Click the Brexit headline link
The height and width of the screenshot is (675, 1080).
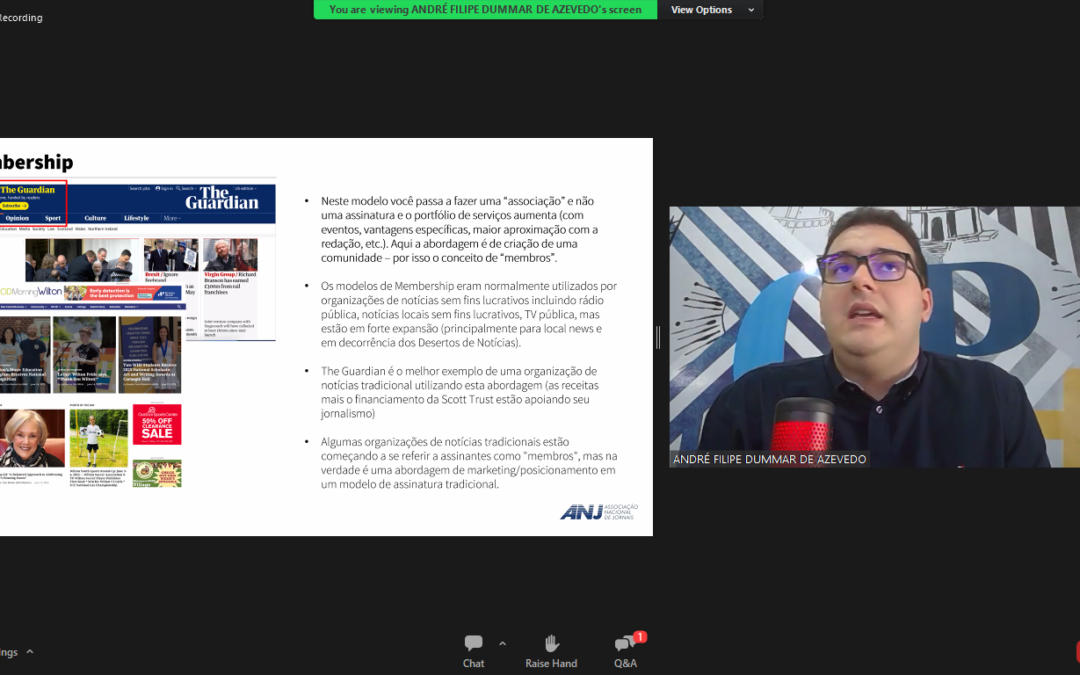point(162,277)
